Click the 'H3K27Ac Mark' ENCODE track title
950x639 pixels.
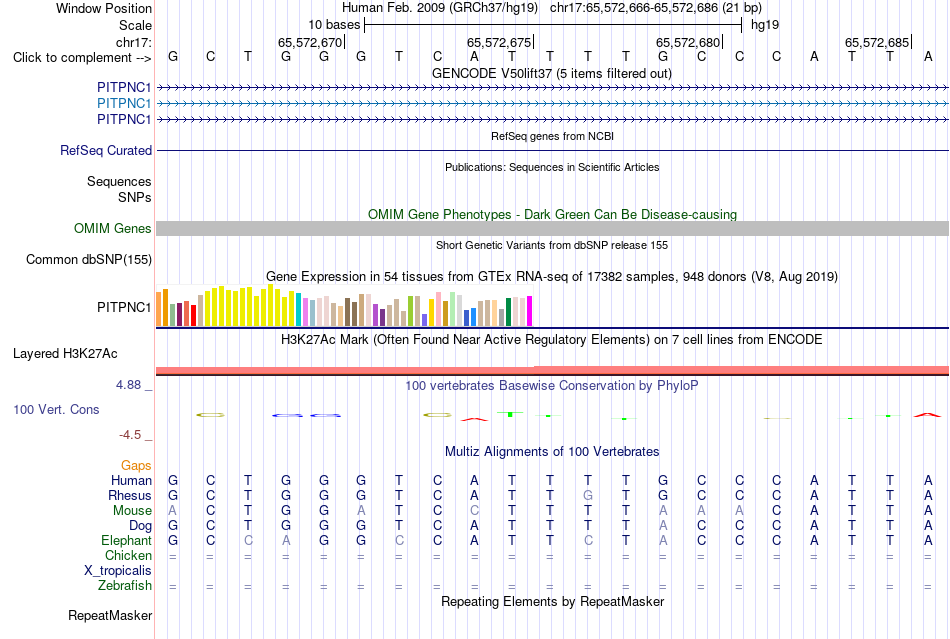pyautogui.click(x=552, y=339)
